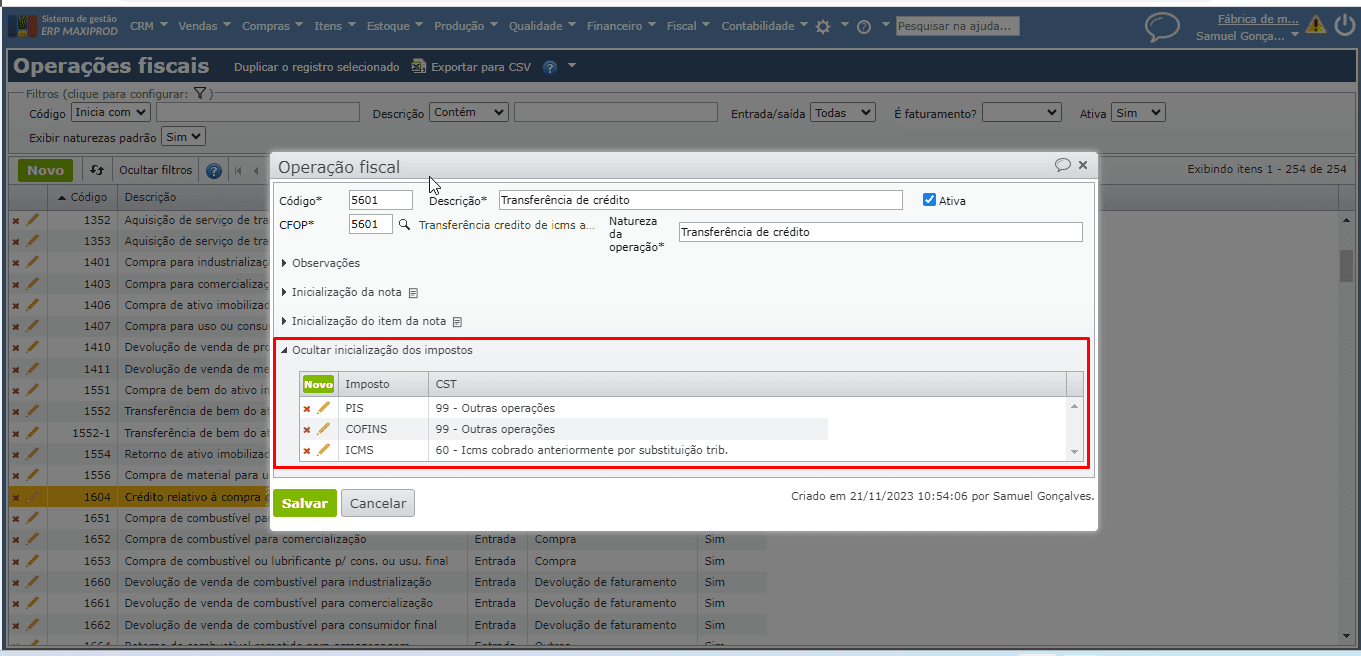The height and width of the screenshot is (656, 1361).
Task: Click the note icon beside Inicialização do item da nota
Action: (x=457, y=322)
